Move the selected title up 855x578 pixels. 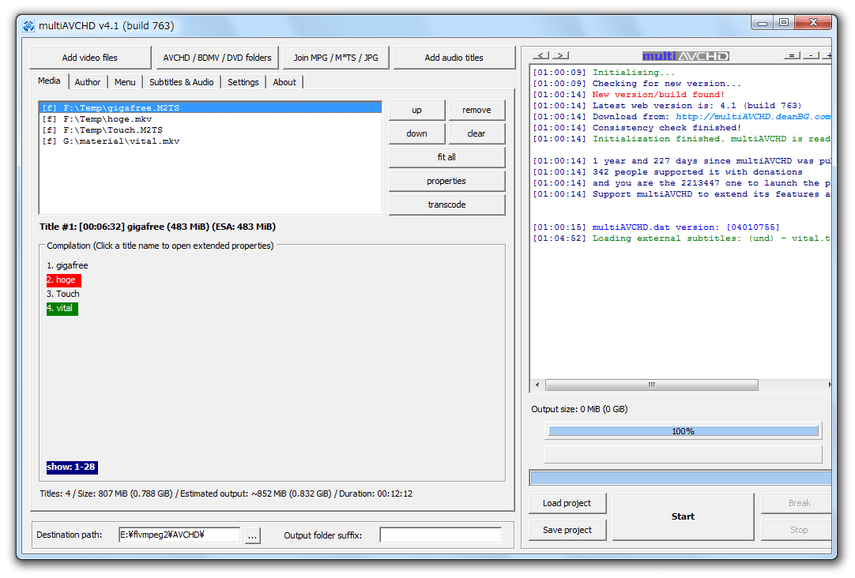click(417, 110)
